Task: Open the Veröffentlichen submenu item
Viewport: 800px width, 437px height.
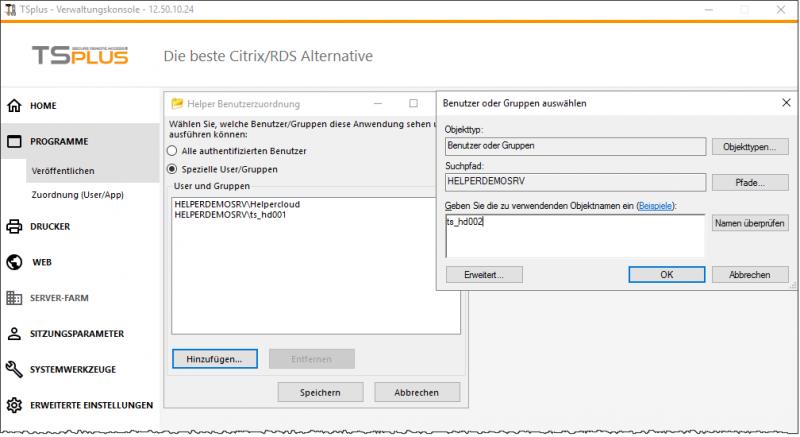Action: coord(63,171)
